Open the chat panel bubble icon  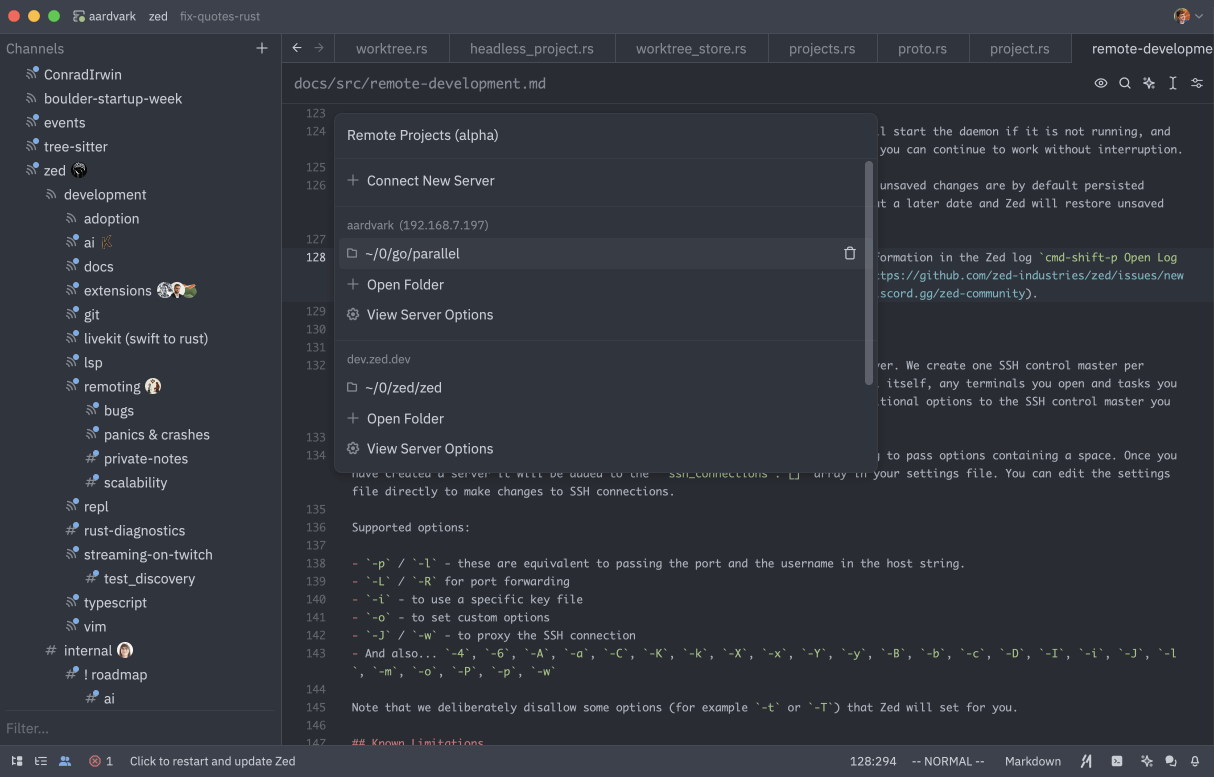(x=1171, y=761)
